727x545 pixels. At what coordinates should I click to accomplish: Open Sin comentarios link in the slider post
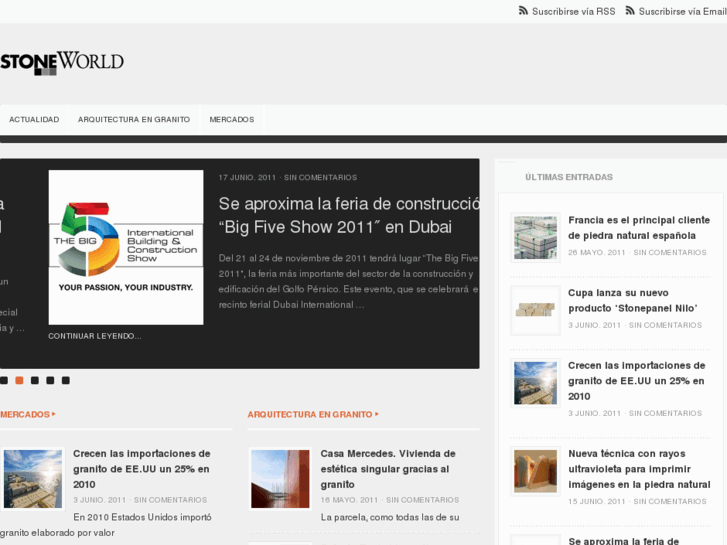320,178
